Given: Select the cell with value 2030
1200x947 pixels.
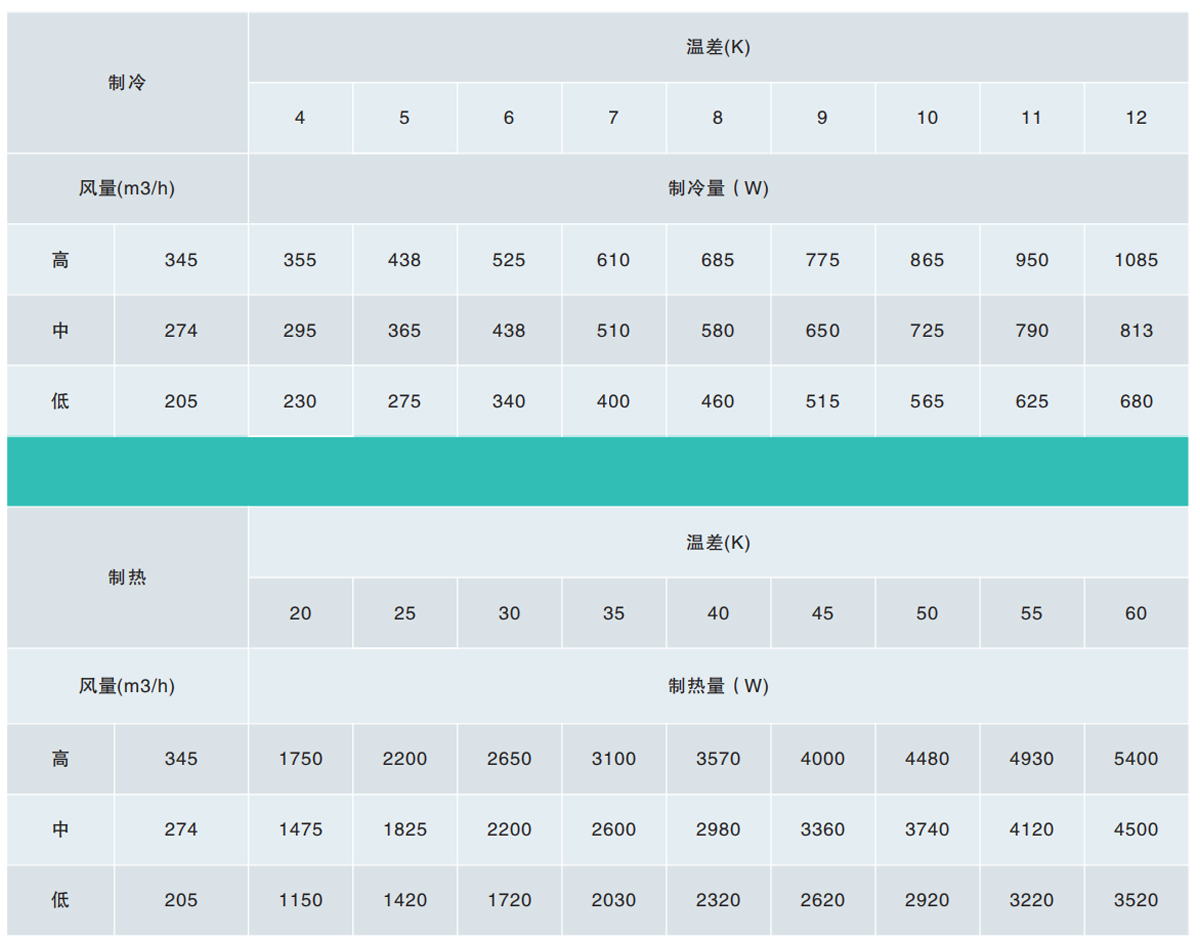Looking at the screenshot, I should 613,900.
